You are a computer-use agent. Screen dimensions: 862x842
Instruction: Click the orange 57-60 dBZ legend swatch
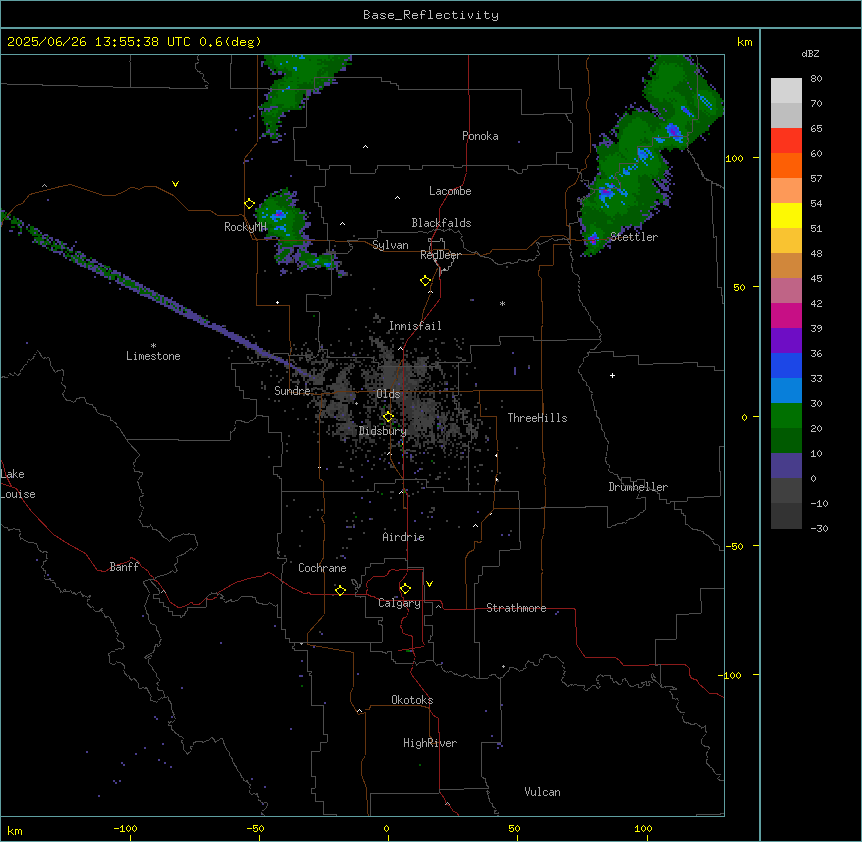pos(786,165)
